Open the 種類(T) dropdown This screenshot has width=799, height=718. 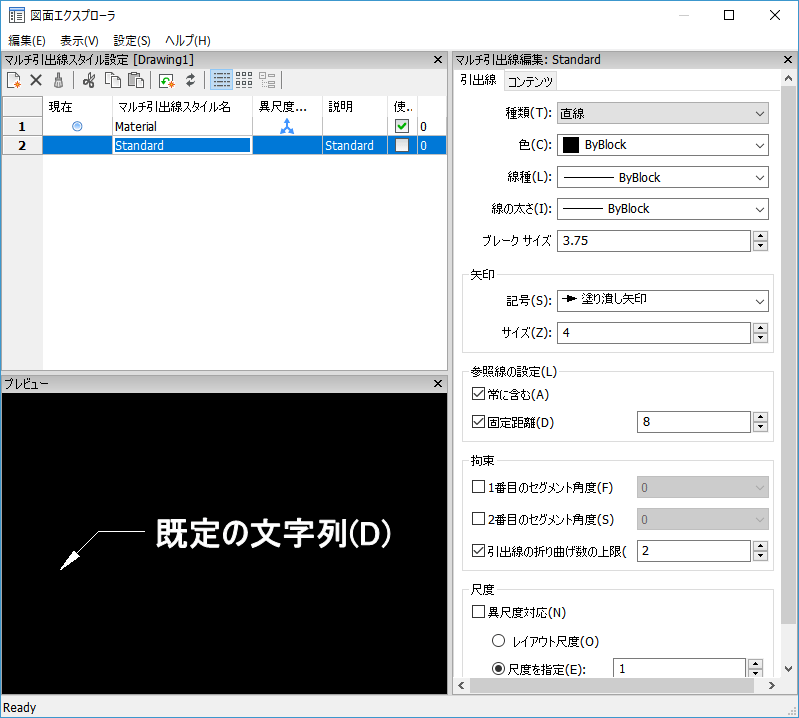662,113
